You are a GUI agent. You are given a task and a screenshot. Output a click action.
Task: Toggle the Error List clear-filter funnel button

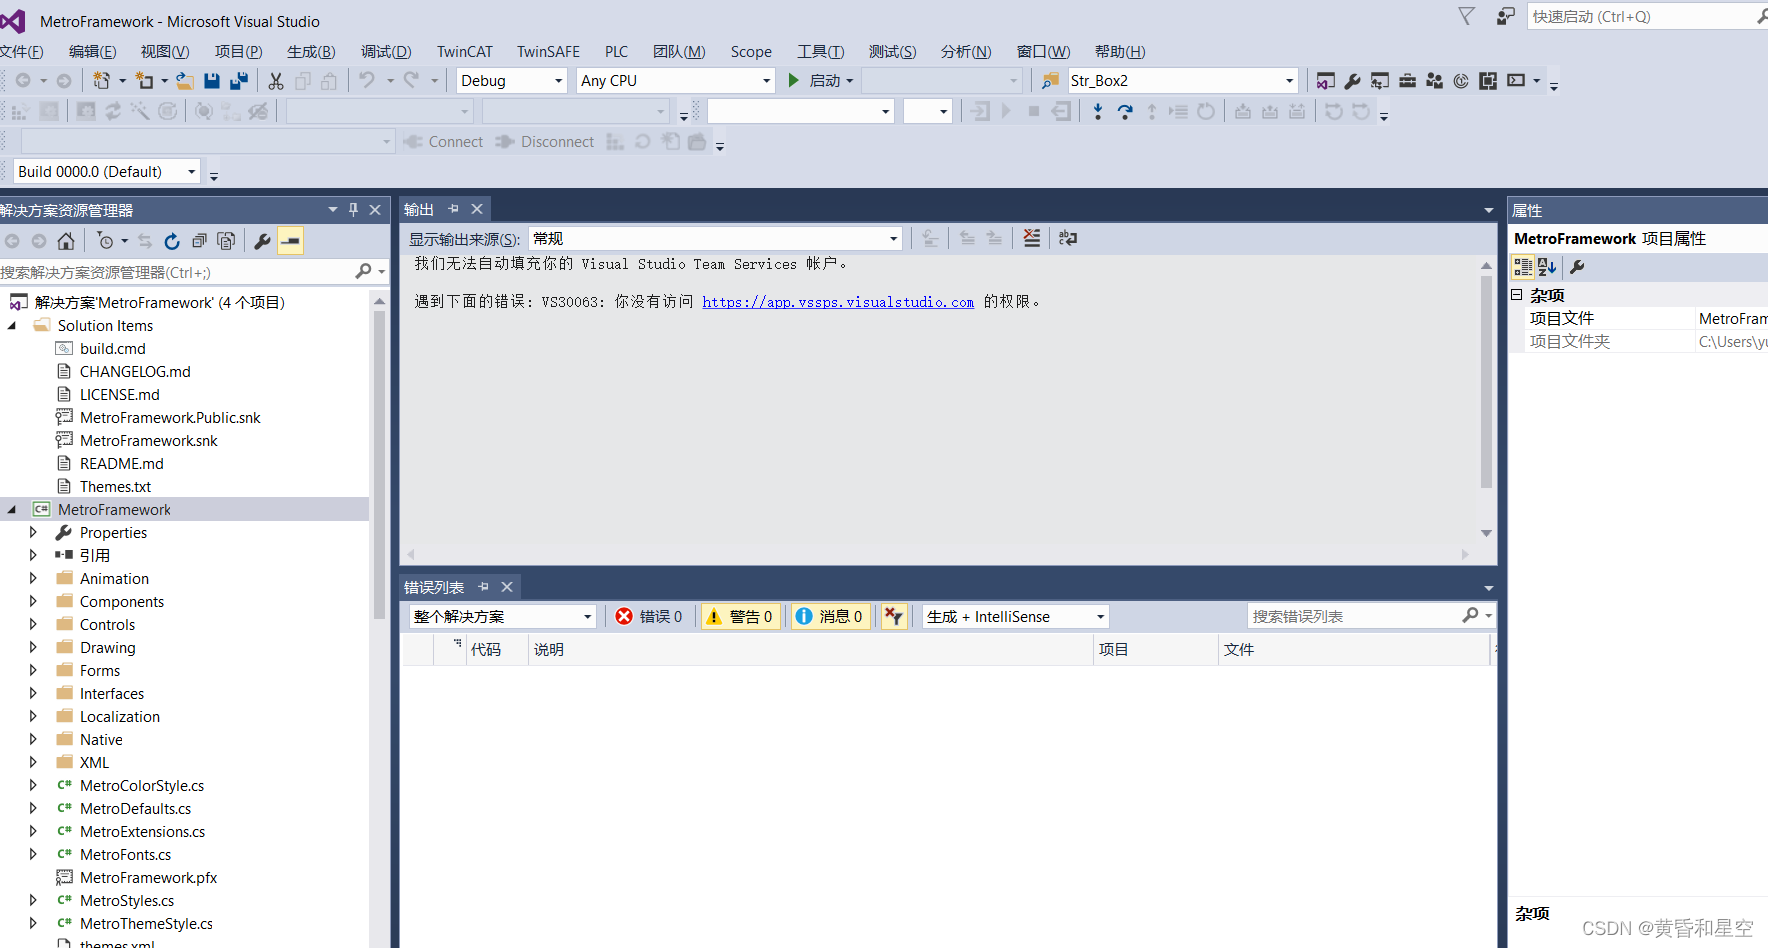point(894,617)
